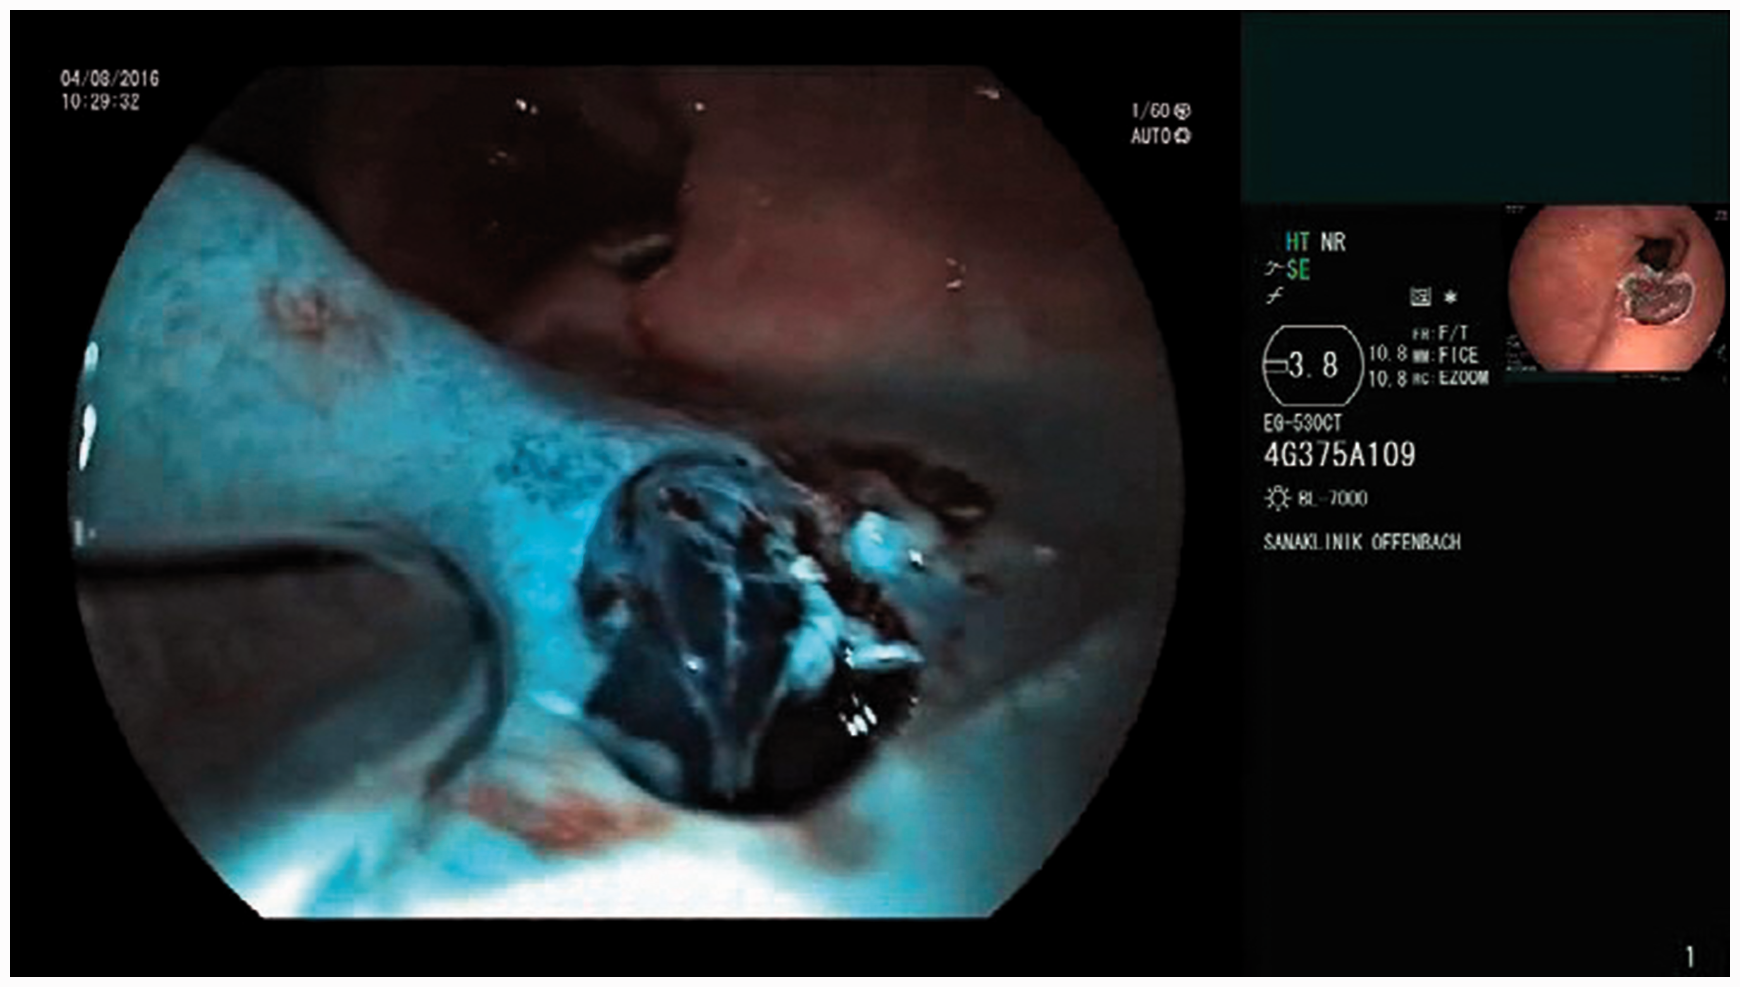Click the SANAKLINIK OFFENBACH hospital name
Image resolution: width=1740 pixels, height=987 pixels.
pyautogui.click(x=1362, y=542)
